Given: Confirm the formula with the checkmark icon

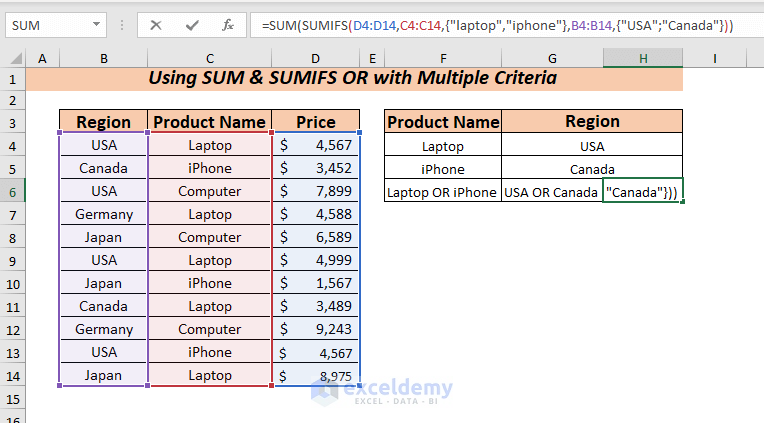Looking at the screenshot, I should (x=192, y=25).
